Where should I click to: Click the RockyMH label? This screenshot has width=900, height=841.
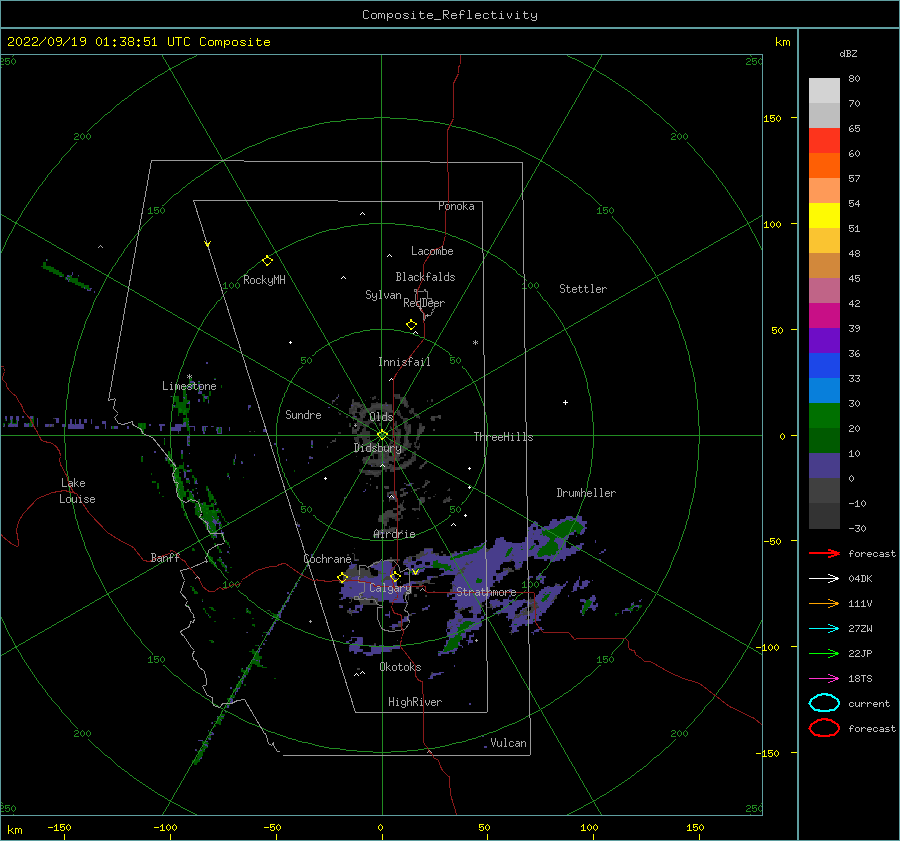coord(264,280)
